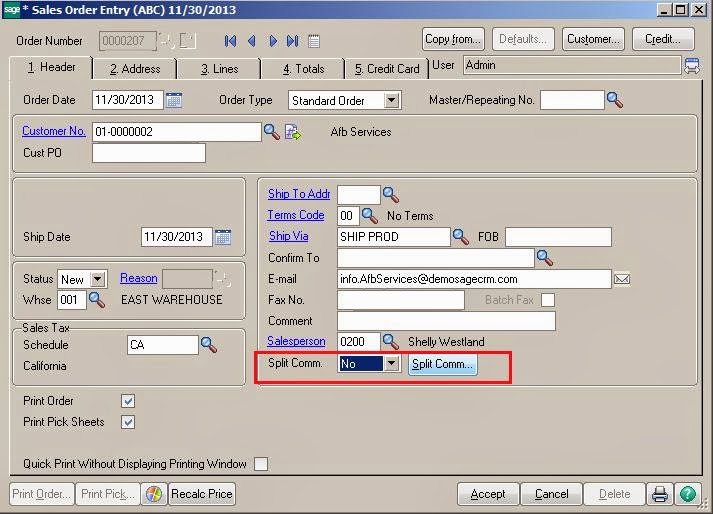The image size is (713, 514).
Task: Open help with green question icon
Action: (x=688, y=494)
